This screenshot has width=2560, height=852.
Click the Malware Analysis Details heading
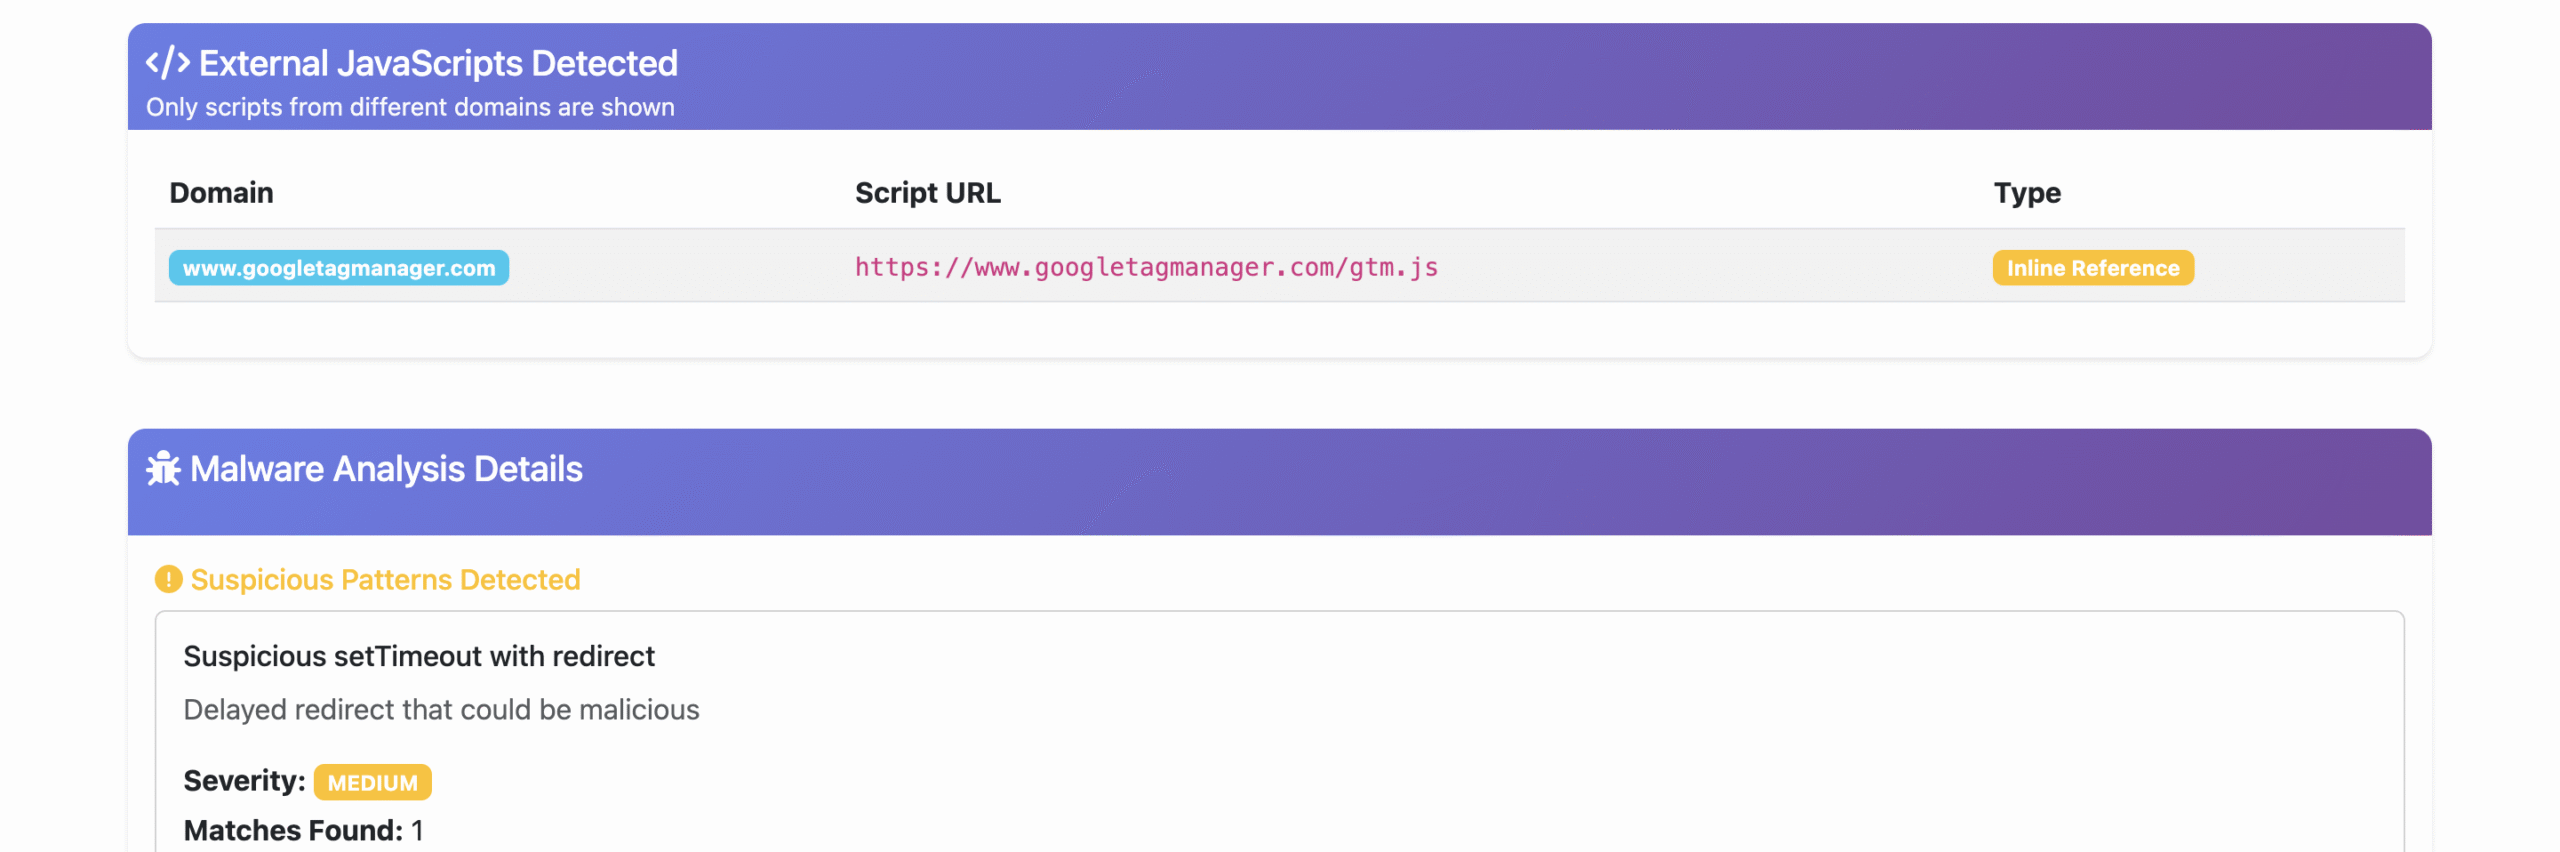(x=386, y=469)
